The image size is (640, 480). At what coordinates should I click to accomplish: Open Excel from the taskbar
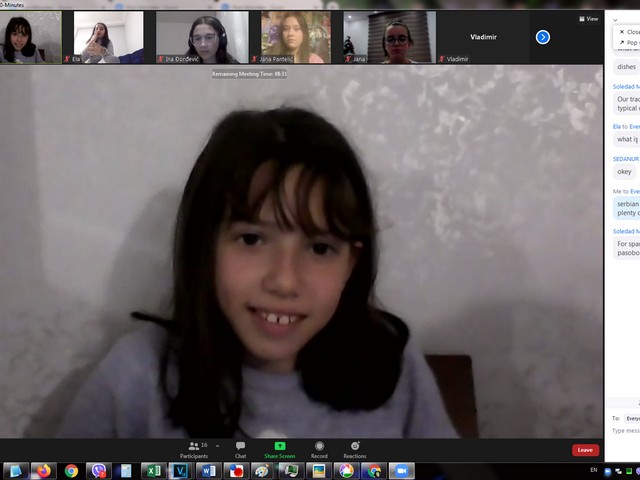click(x=154, y=471)
